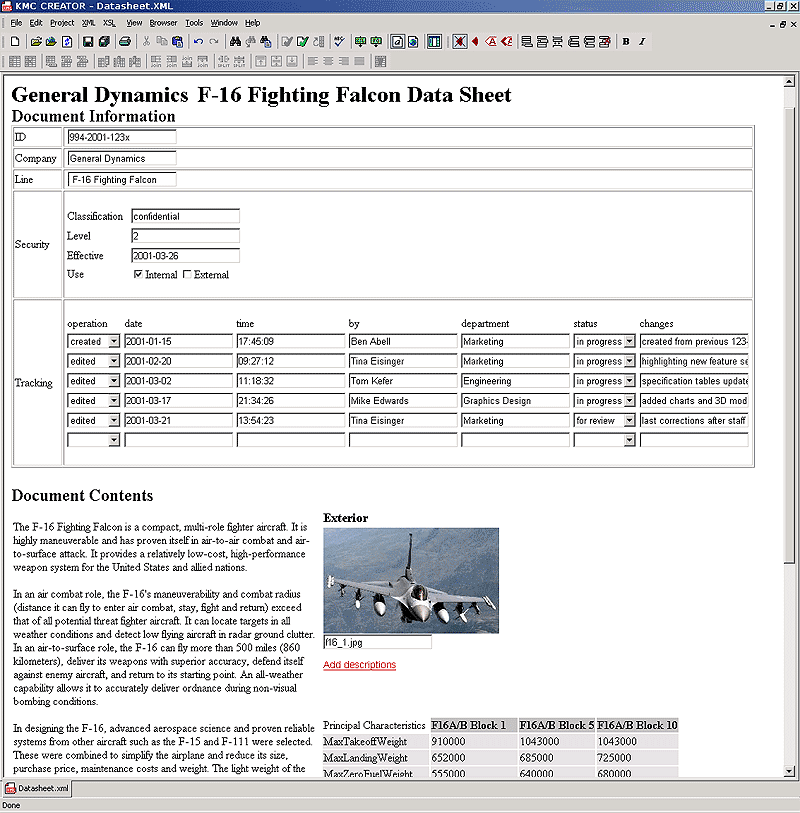Click the Print icon
Viewport: 800px width, 813px height.
(x=125, y=41)
